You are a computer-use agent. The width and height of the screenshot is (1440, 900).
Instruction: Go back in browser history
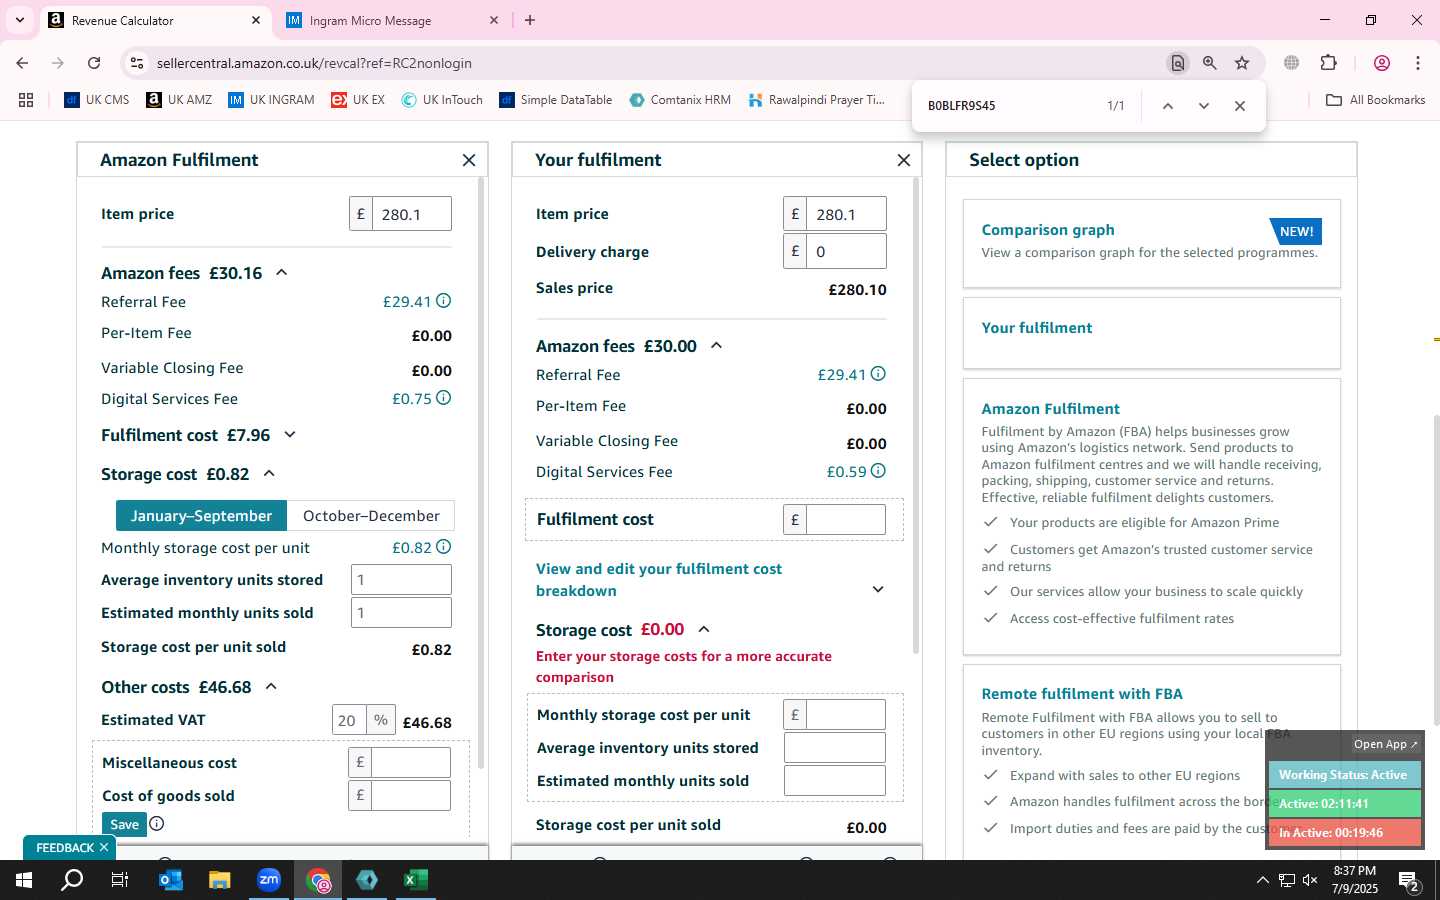[22, 63]
